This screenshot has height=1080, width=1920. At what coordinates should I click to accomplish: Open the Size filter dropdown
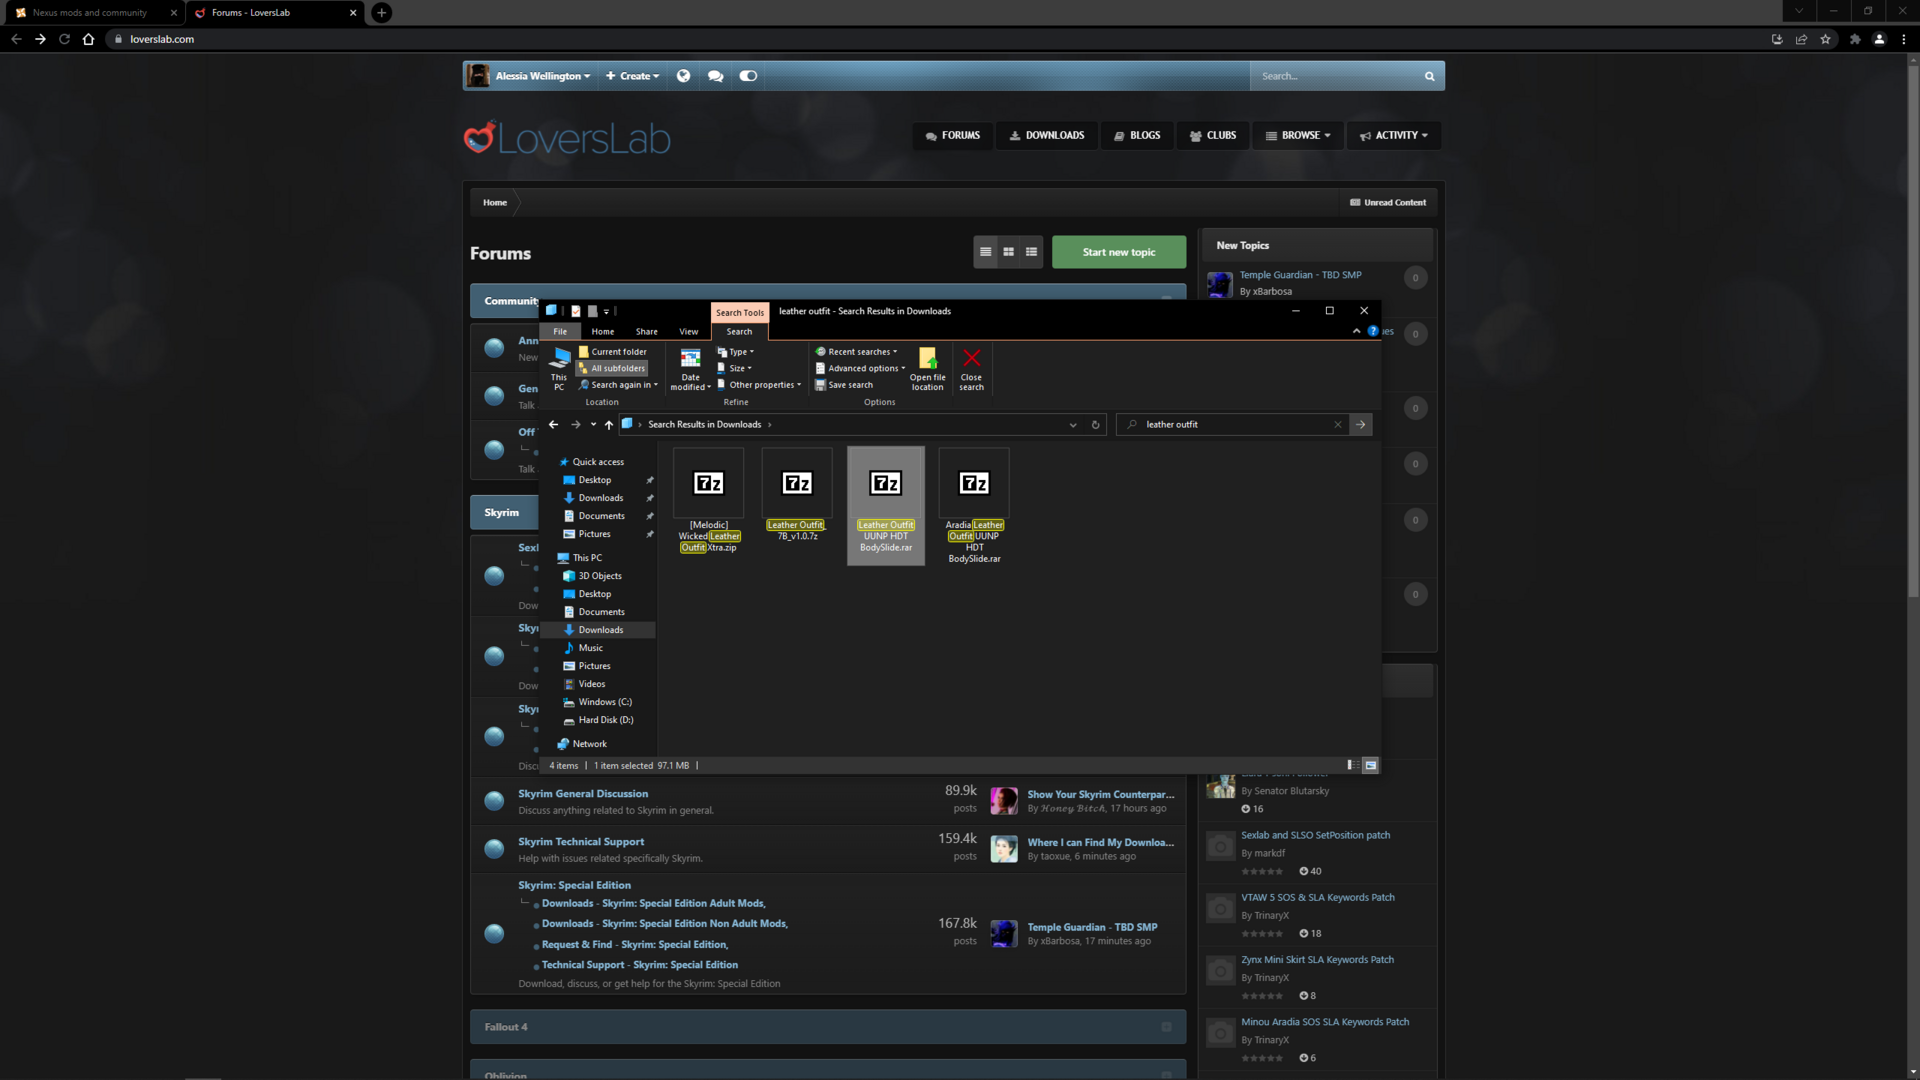[734, 368]
